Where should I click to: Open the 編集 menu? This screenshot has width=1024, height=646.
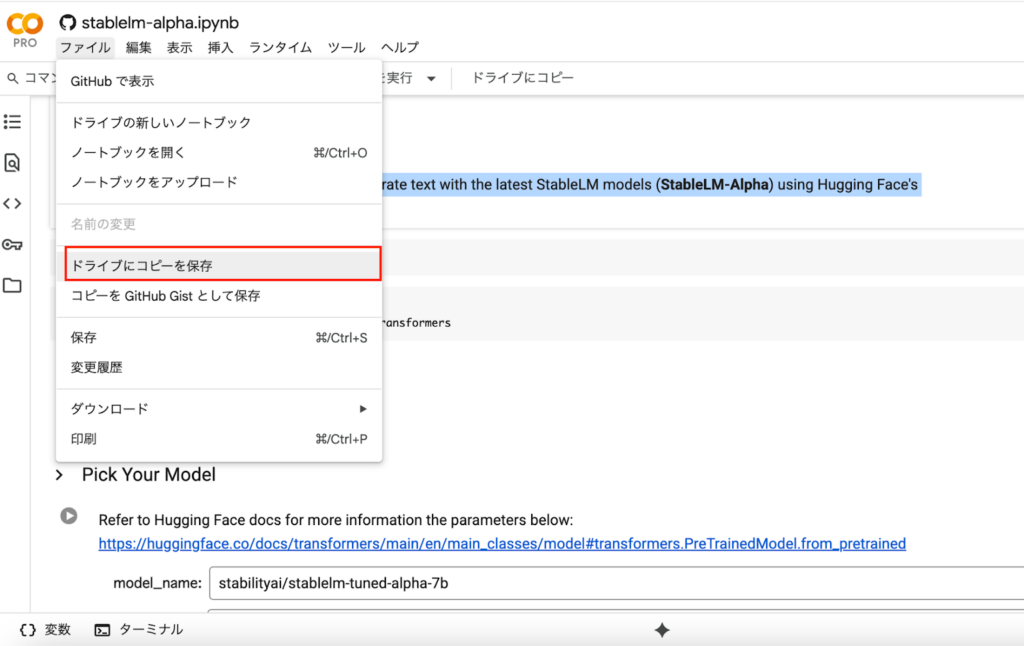coord(138,48)
